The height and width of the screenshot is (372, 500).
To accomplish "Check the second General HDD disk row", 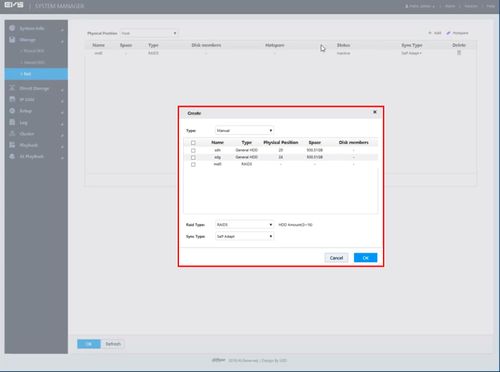I will click(193, 157).
